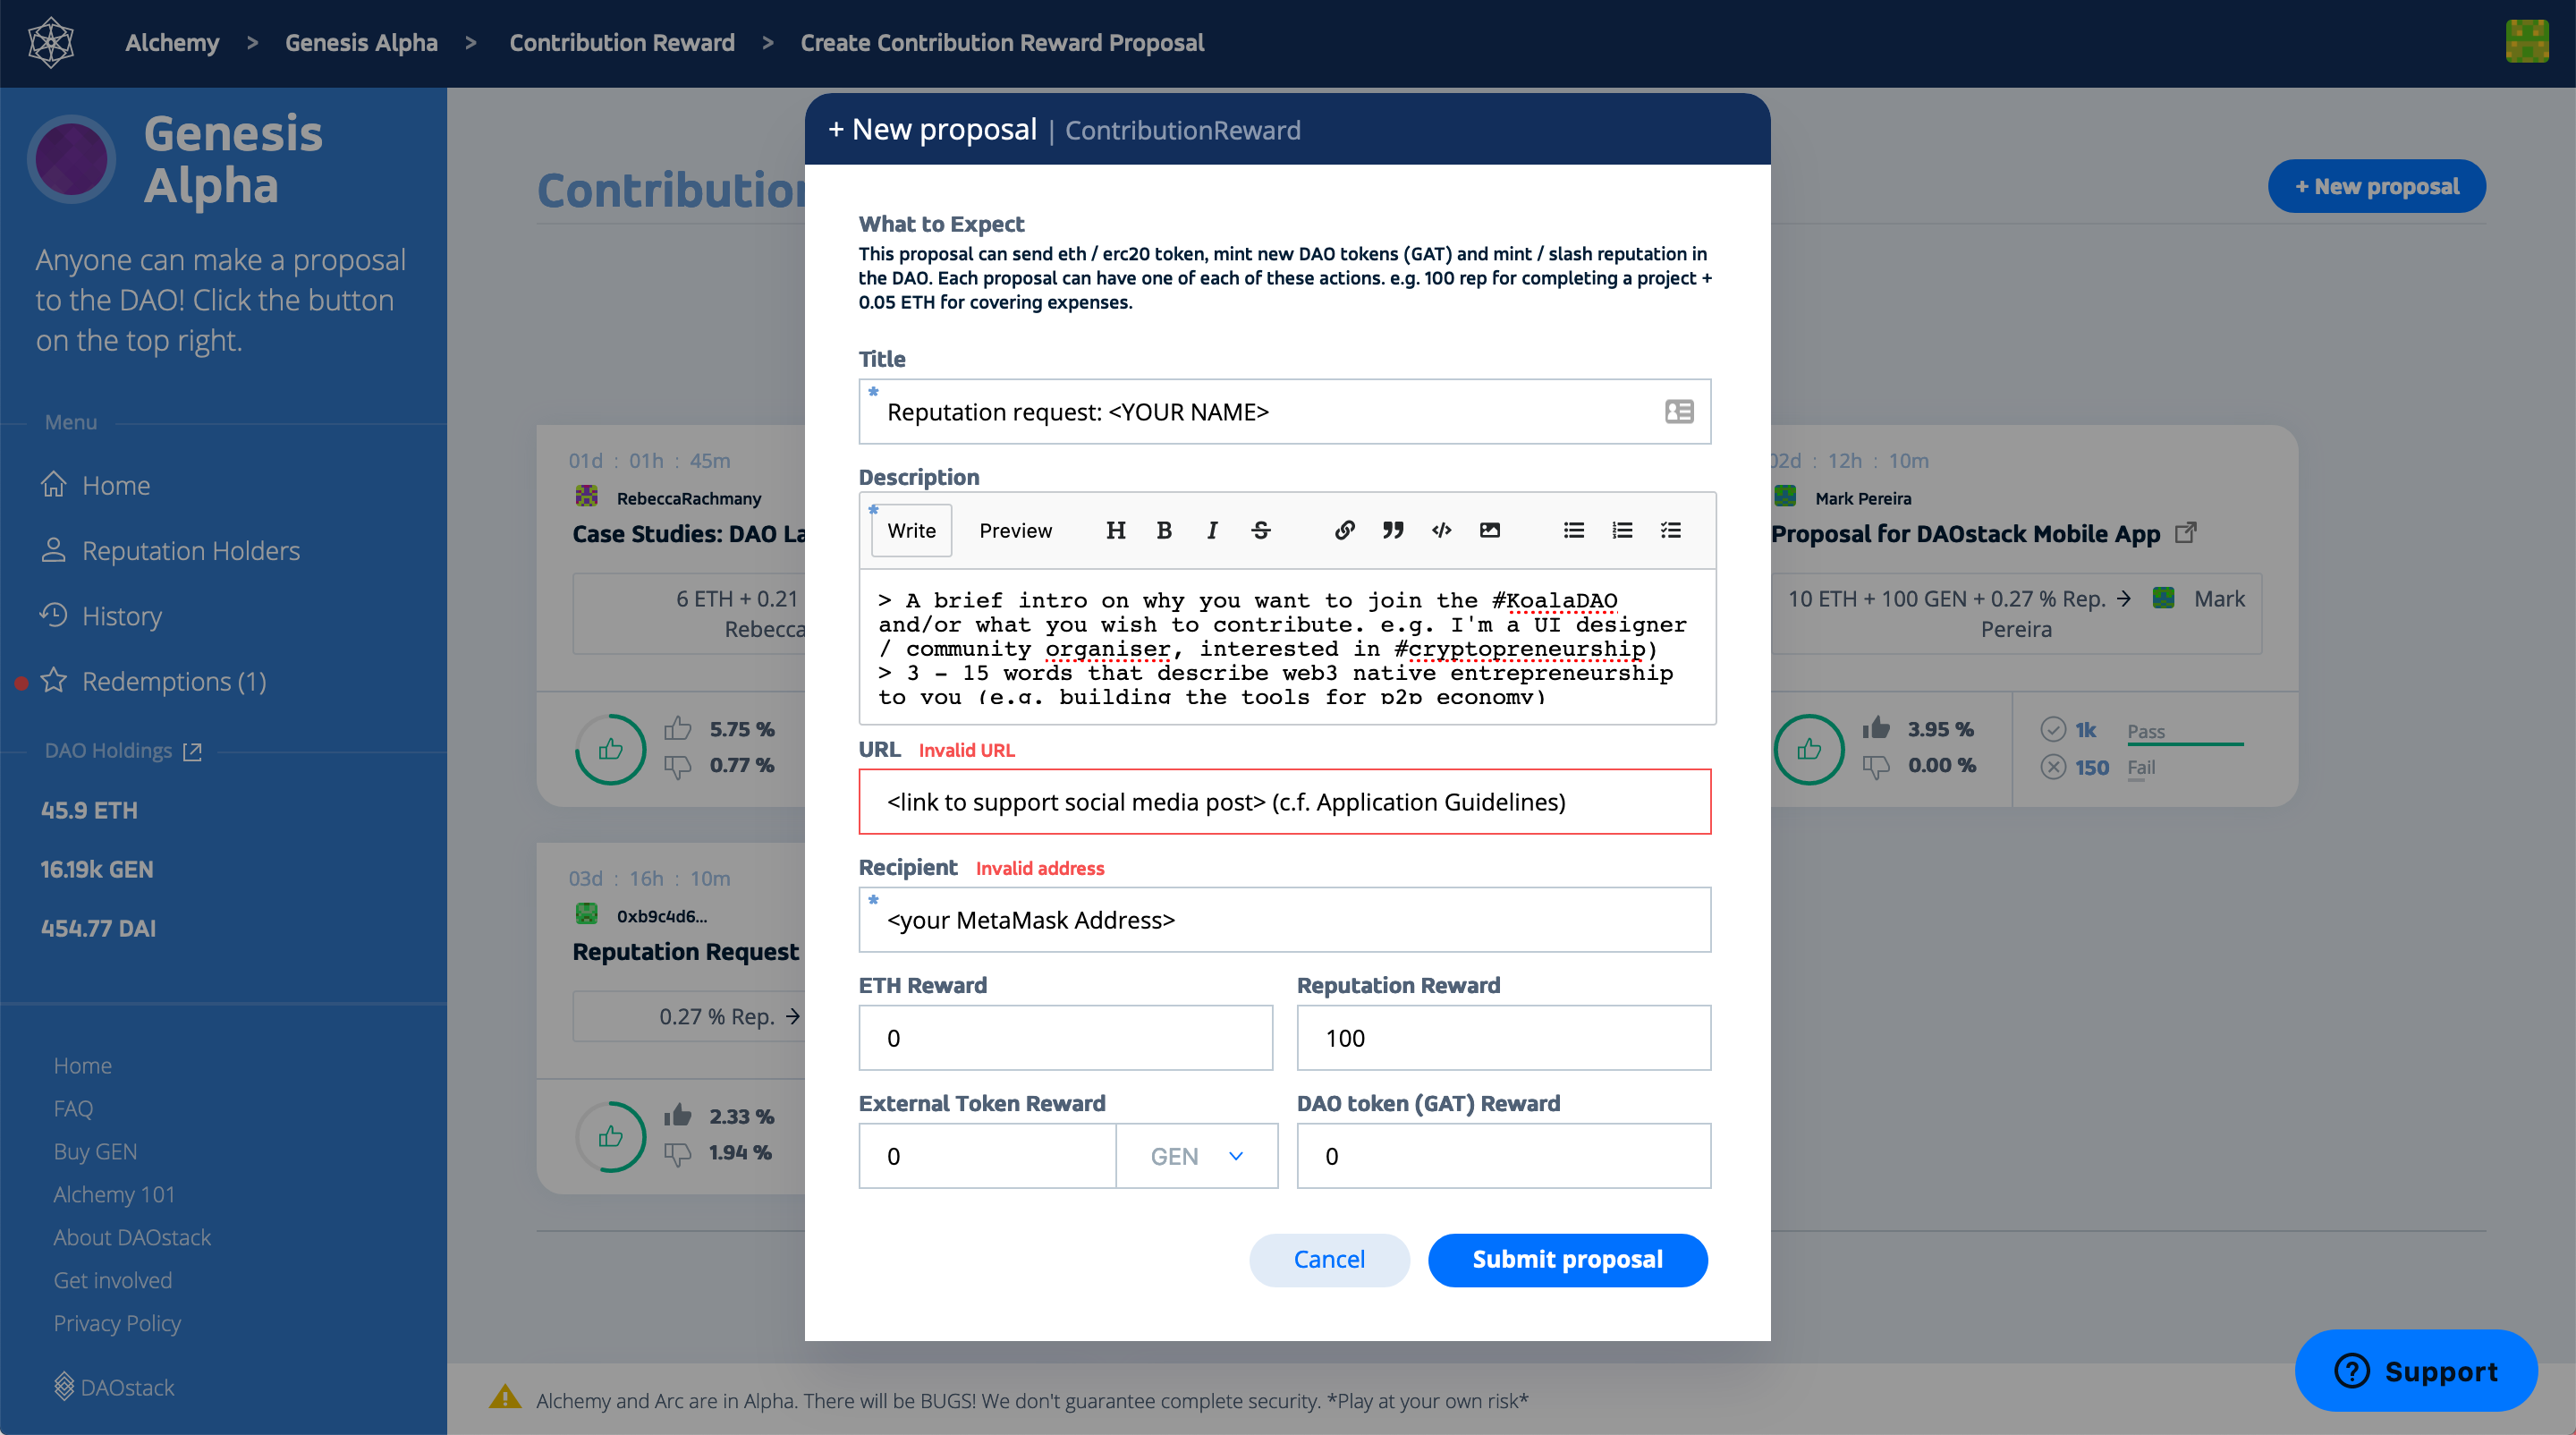Open Reputation Holders in sidebar menu

(190, 550)
